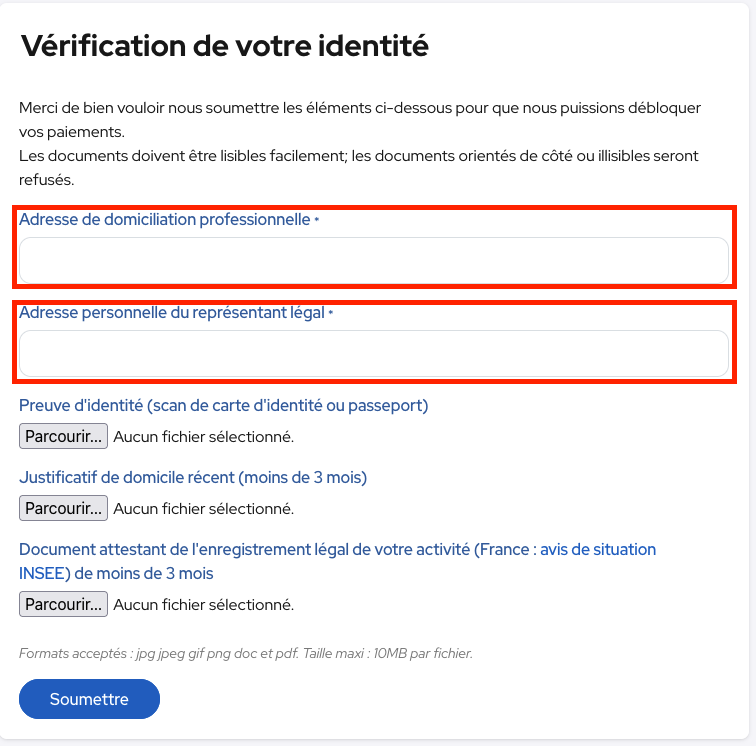Click the accepted file formats note
Screen dimensions: 756x746
click(246, 653)
